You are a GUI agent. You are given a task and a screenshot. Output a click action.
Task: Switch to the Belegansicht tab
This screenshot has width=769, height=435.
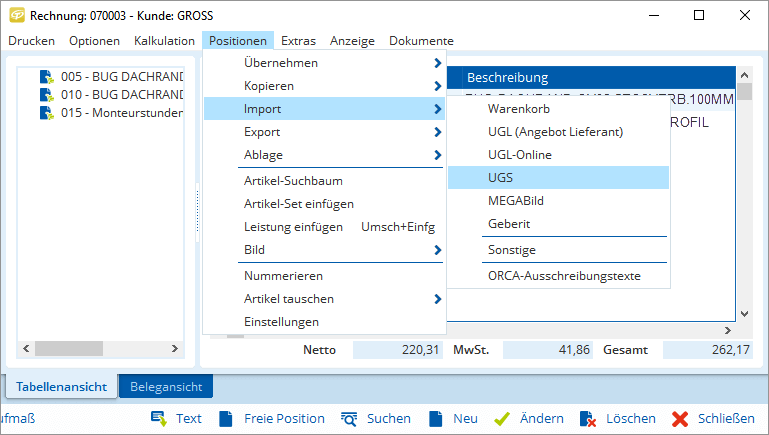point(165,387)
